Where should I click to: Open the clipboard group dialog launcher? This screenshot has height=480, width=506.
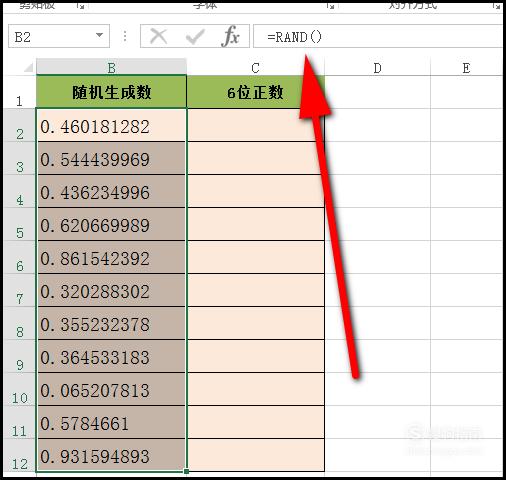click(x=80, y=5)
